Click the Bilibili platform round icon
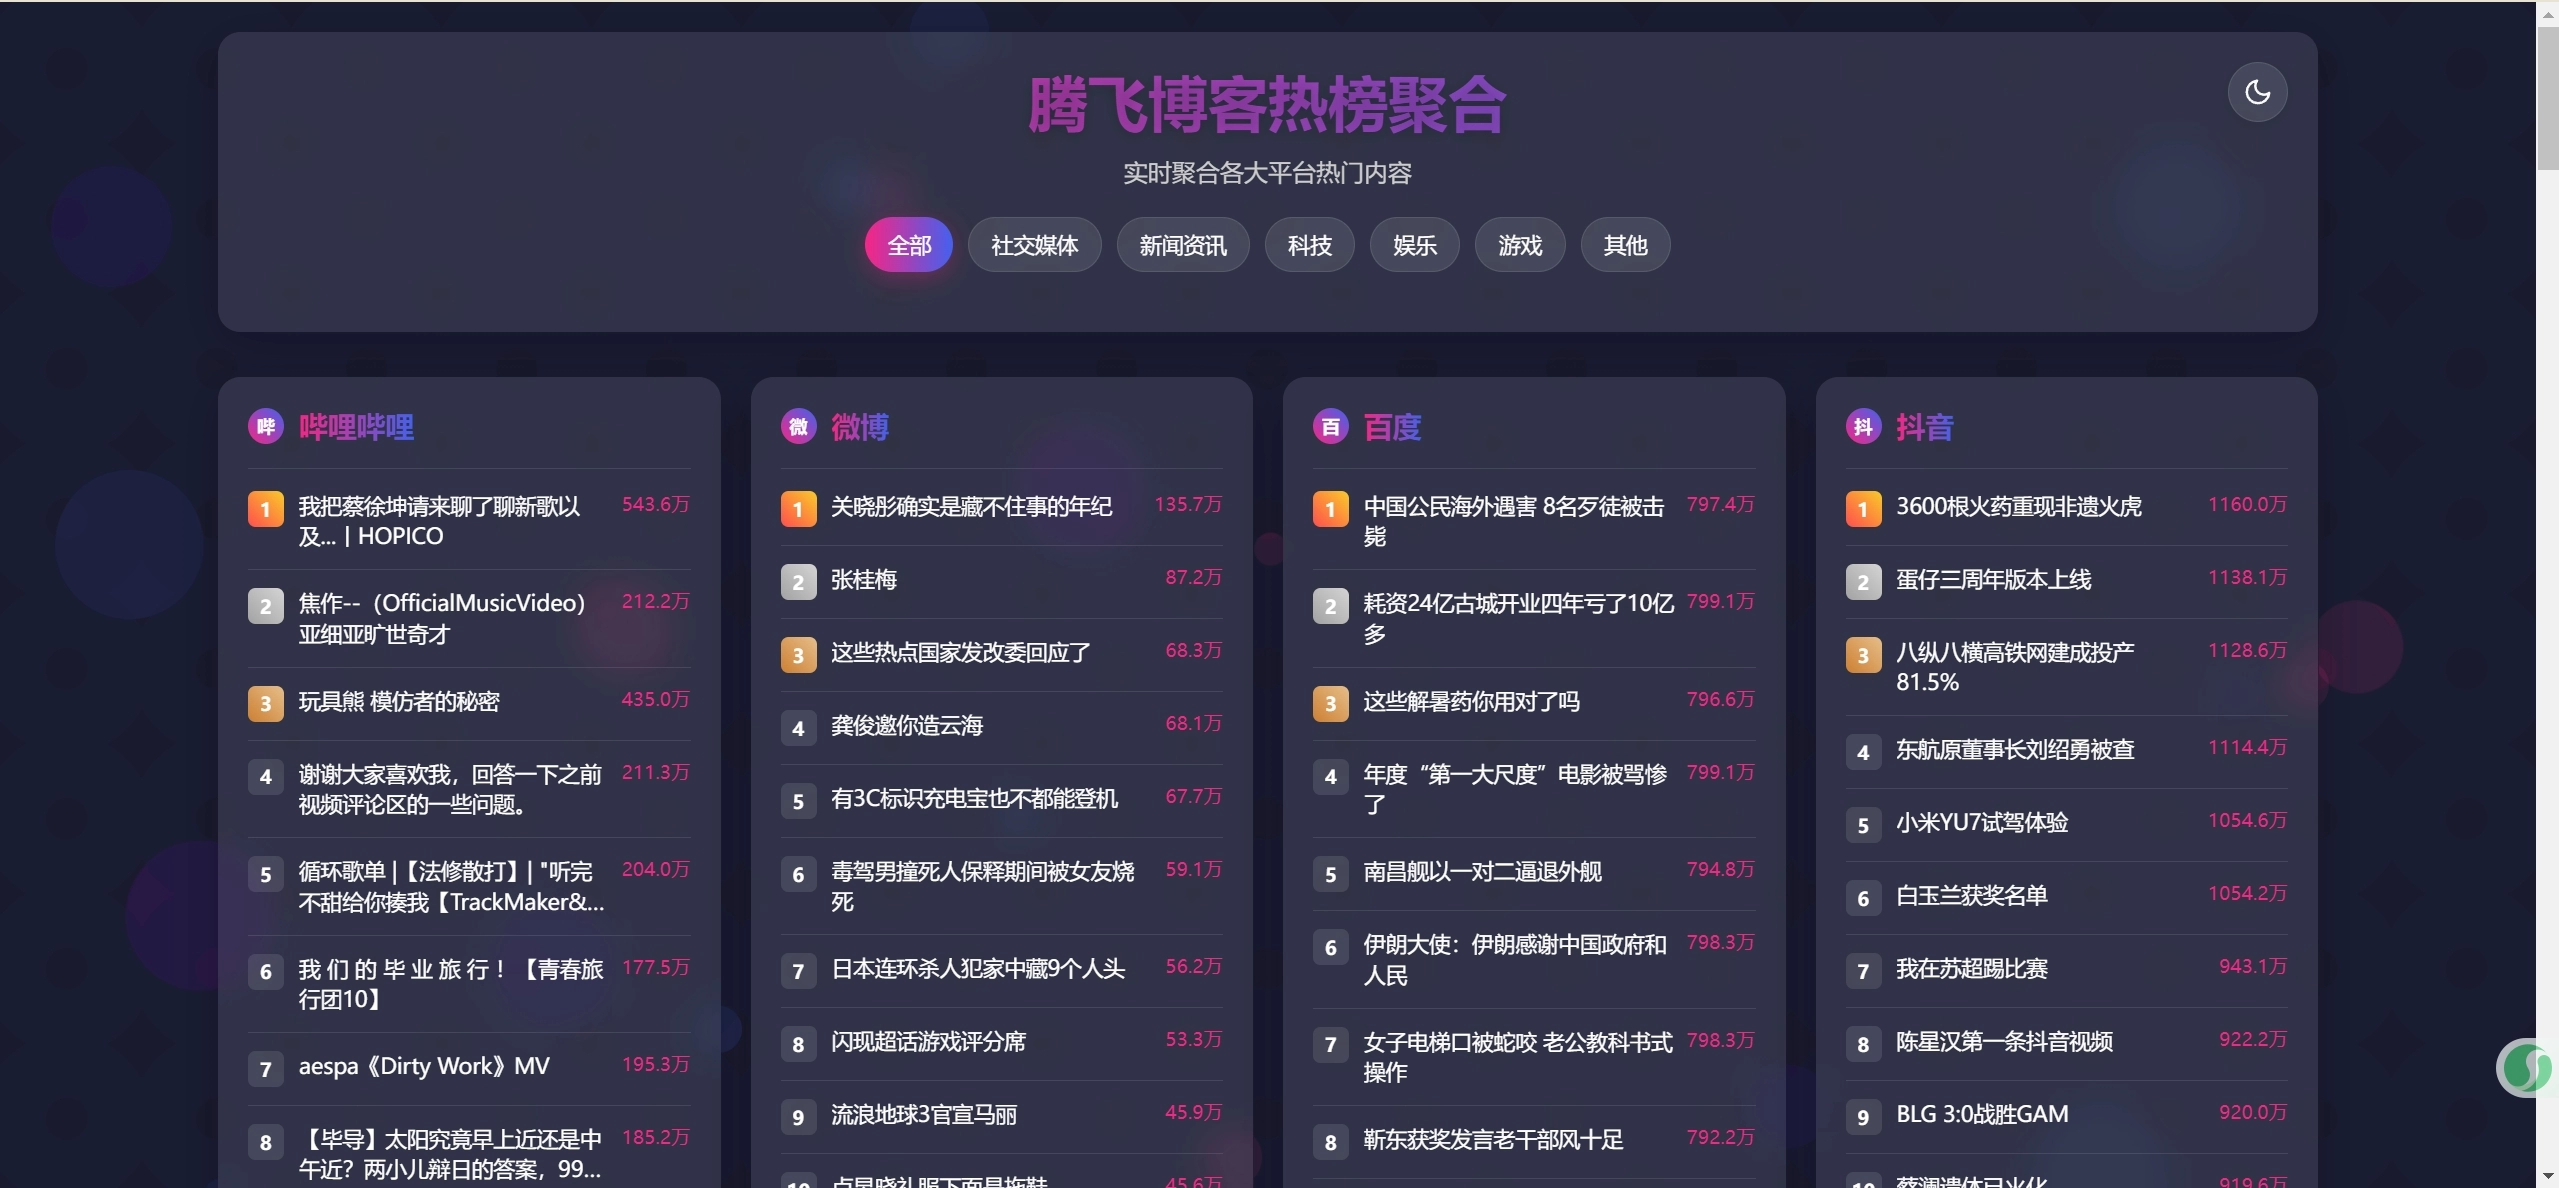 265,427
